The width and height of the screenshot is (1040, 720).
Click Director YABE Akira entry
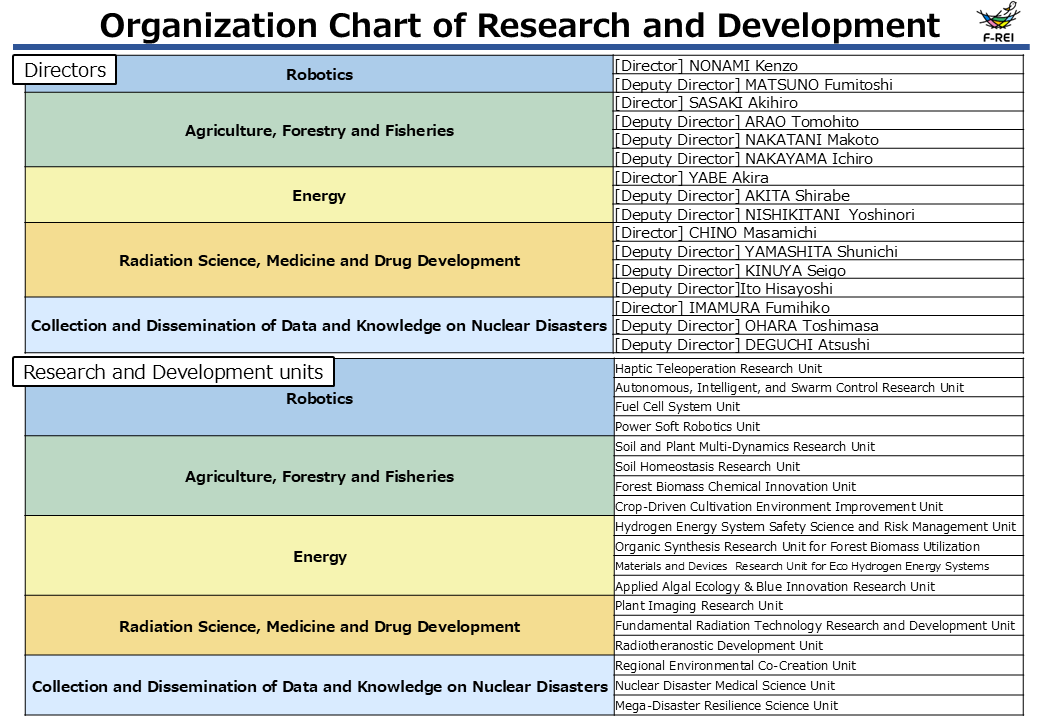click(691, 178)
